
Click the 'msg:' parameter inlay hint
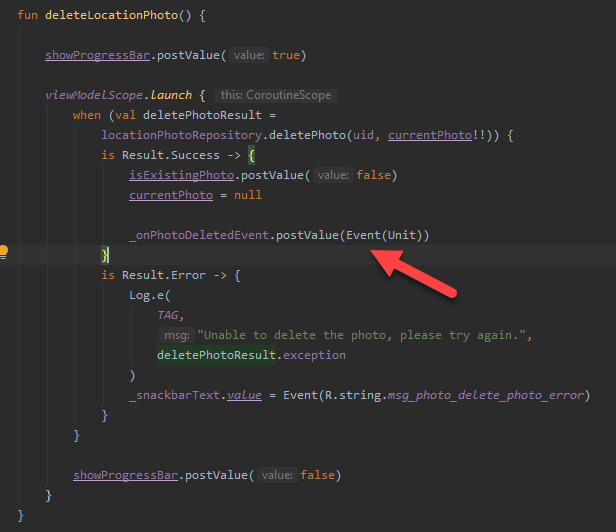tap(177, 335)
